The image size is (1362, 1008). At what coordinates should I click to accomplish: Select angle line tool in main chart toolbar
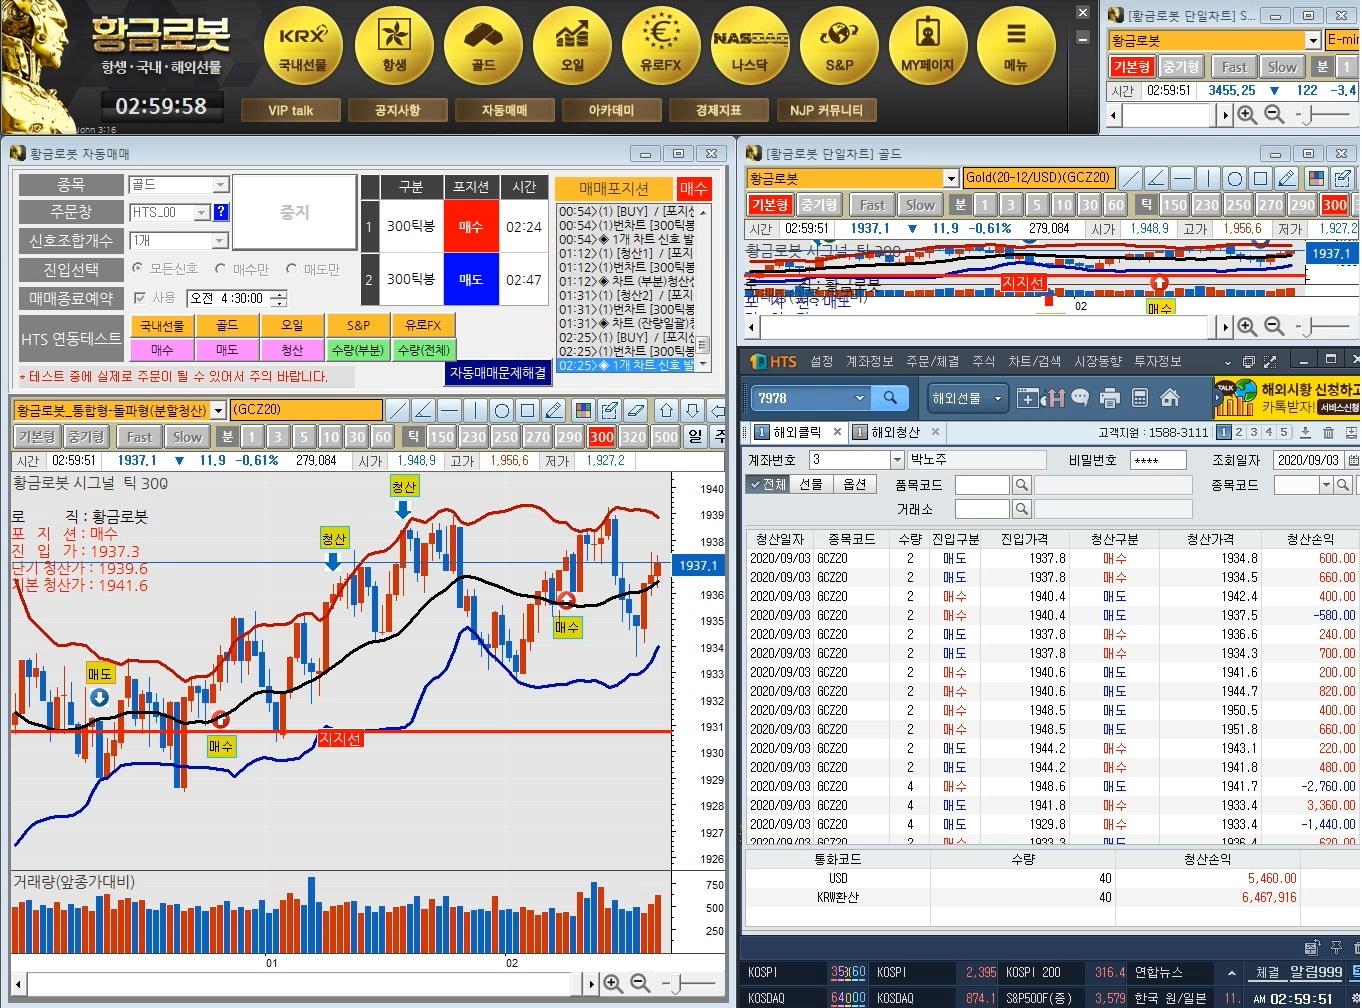click(423, 410)
